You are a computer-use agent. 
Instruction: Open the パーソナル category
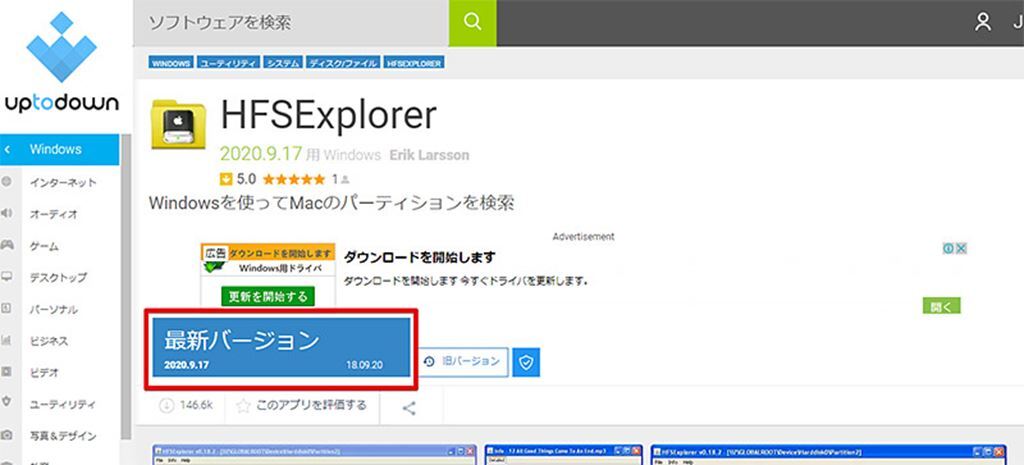[54, 309]
